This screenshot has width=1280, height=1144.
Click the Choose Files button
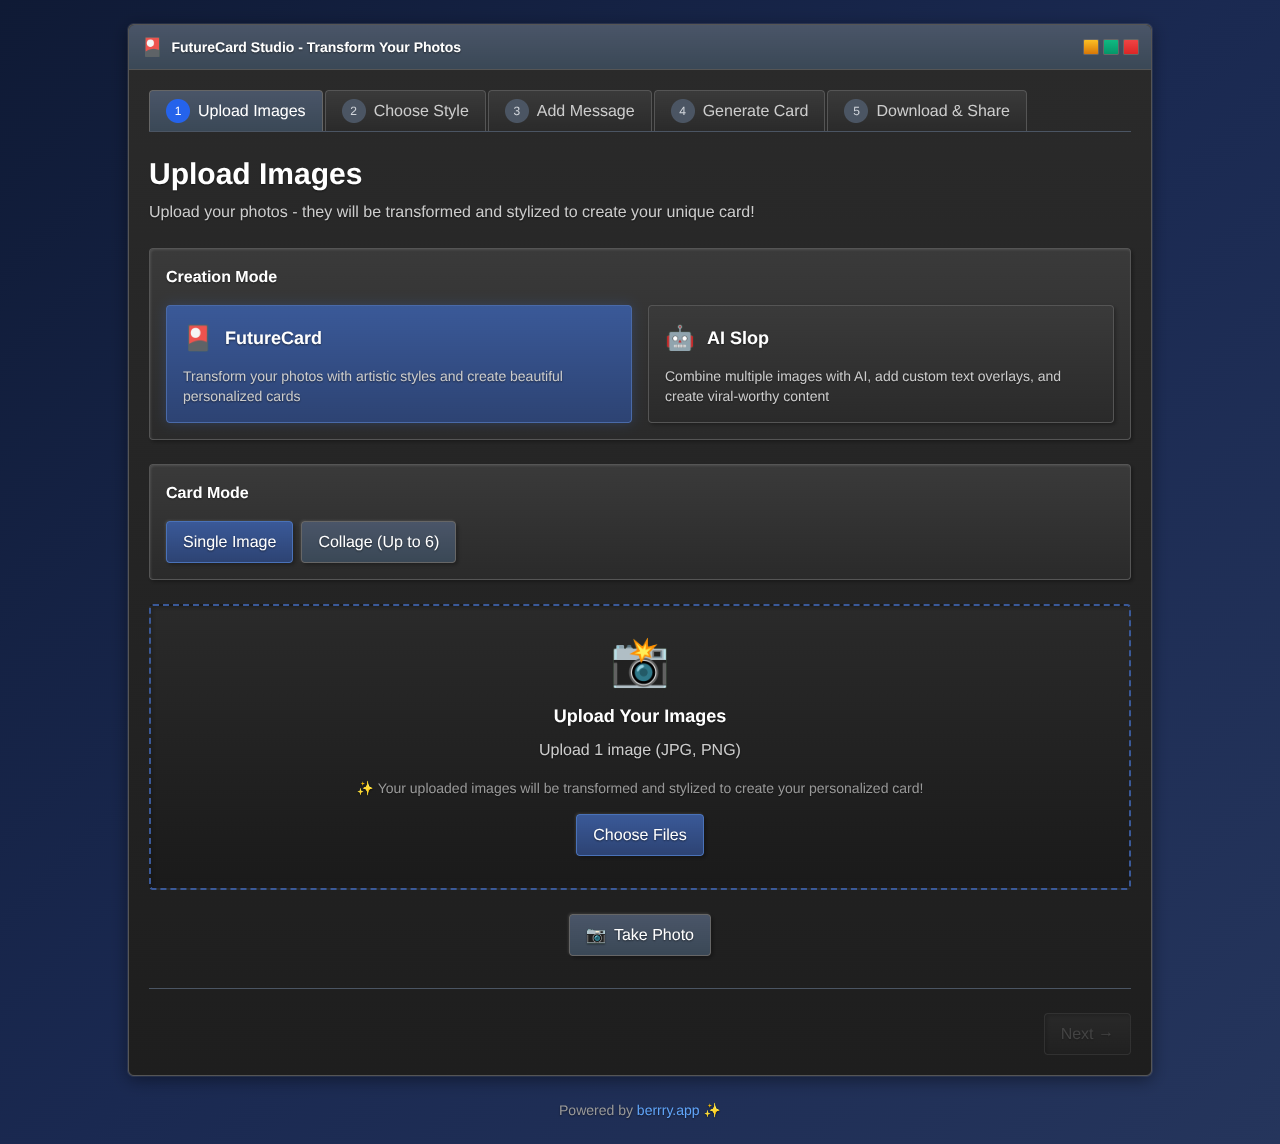click(639, 834)
